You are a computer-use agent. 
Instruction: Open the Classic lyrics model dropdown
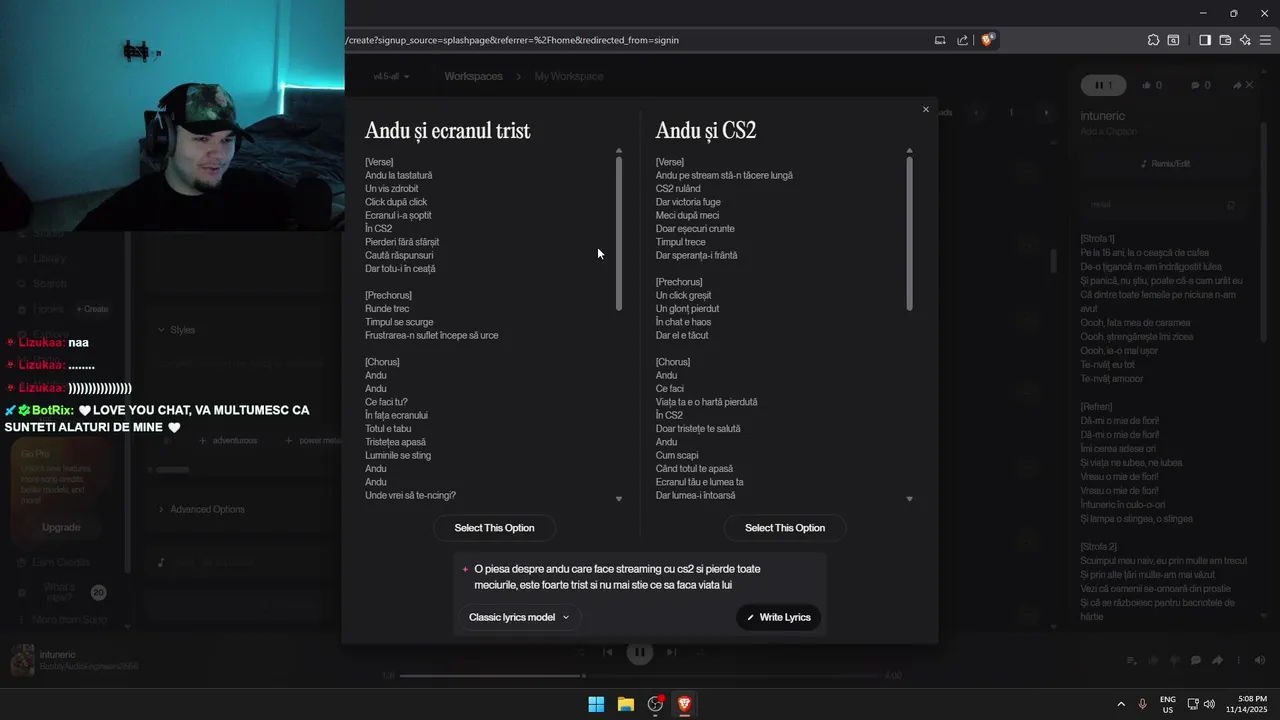(x=519, y=617)
